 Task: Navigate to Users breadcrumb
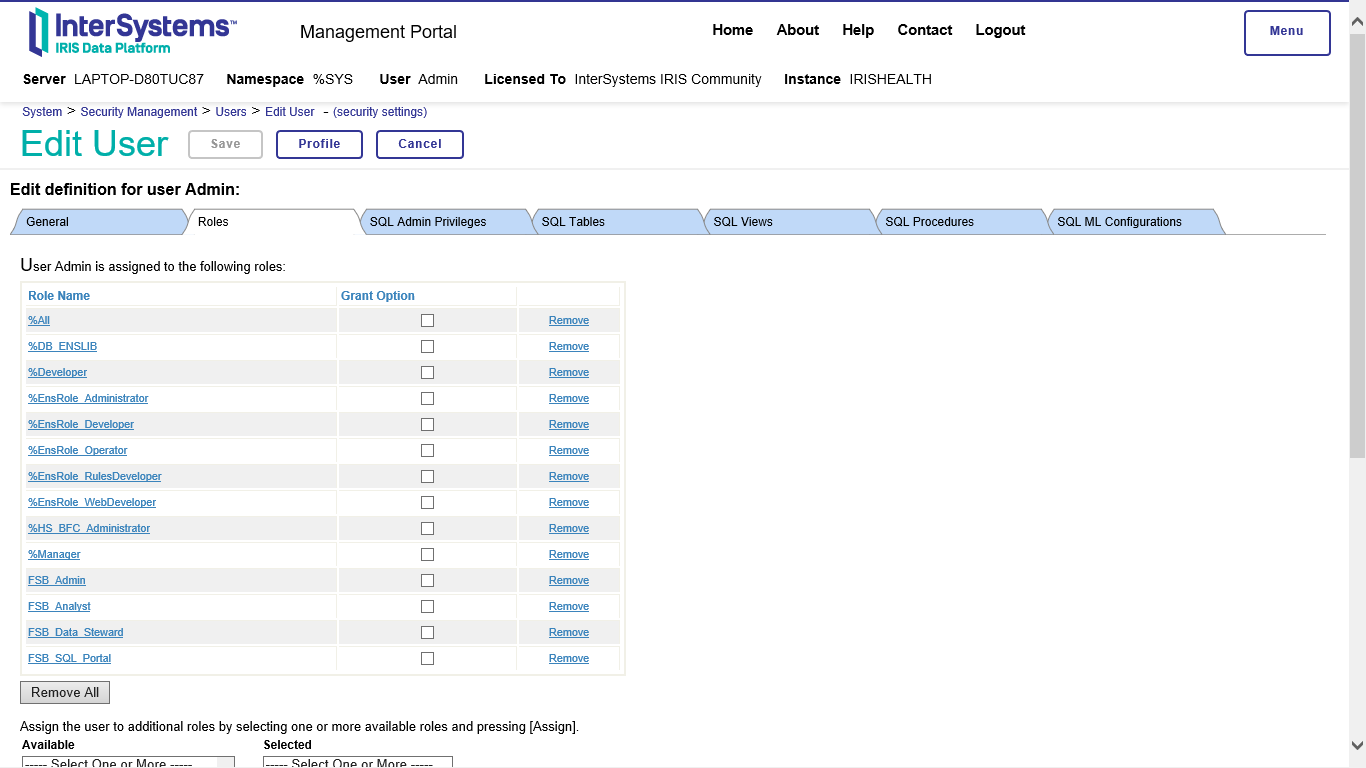click(x=231, y=112)
